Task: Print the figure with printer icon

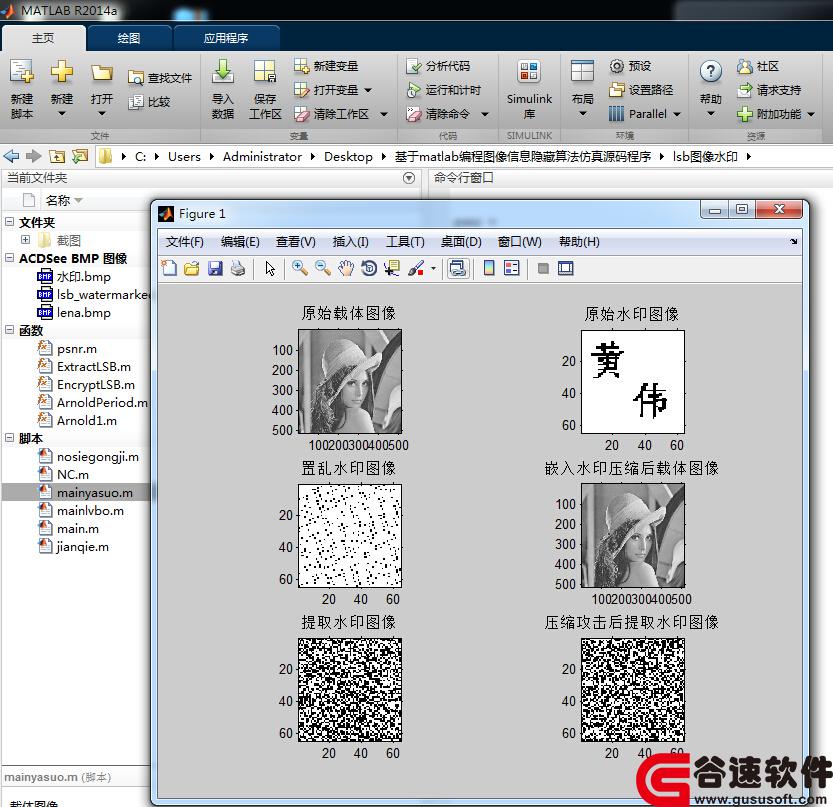Action: pyautogui.click(x=238, y=268)
